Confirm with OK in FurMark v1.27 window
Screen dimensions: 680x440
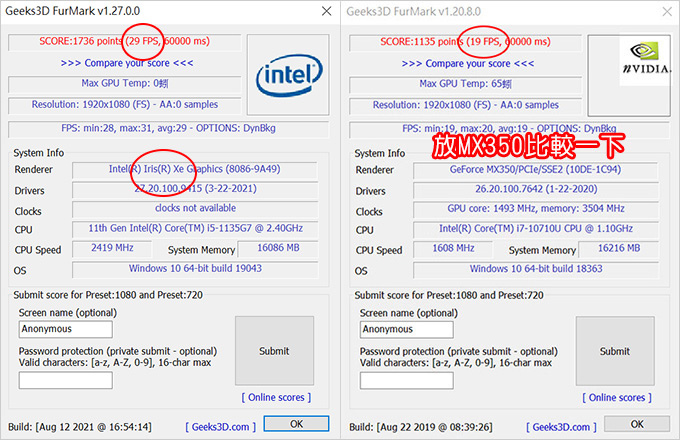click(297, 424)
